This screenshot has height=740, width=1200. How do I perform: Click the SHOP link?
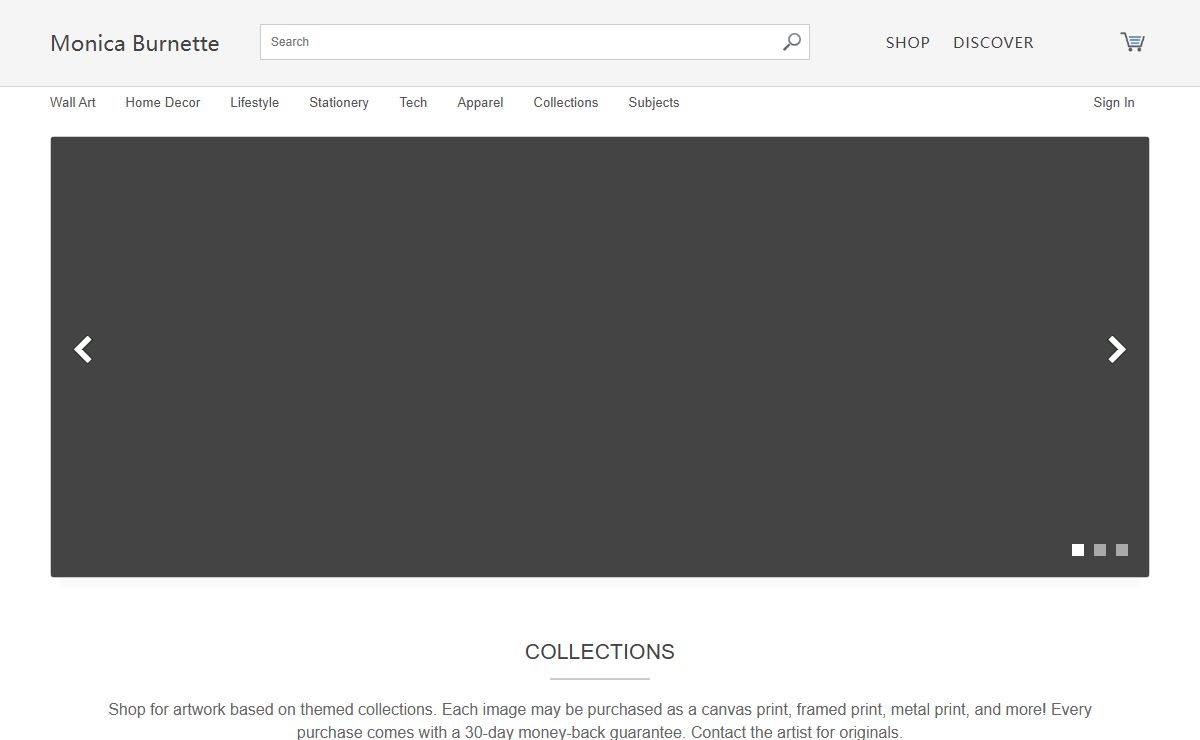pyautogui.click(x=908, y=42)
